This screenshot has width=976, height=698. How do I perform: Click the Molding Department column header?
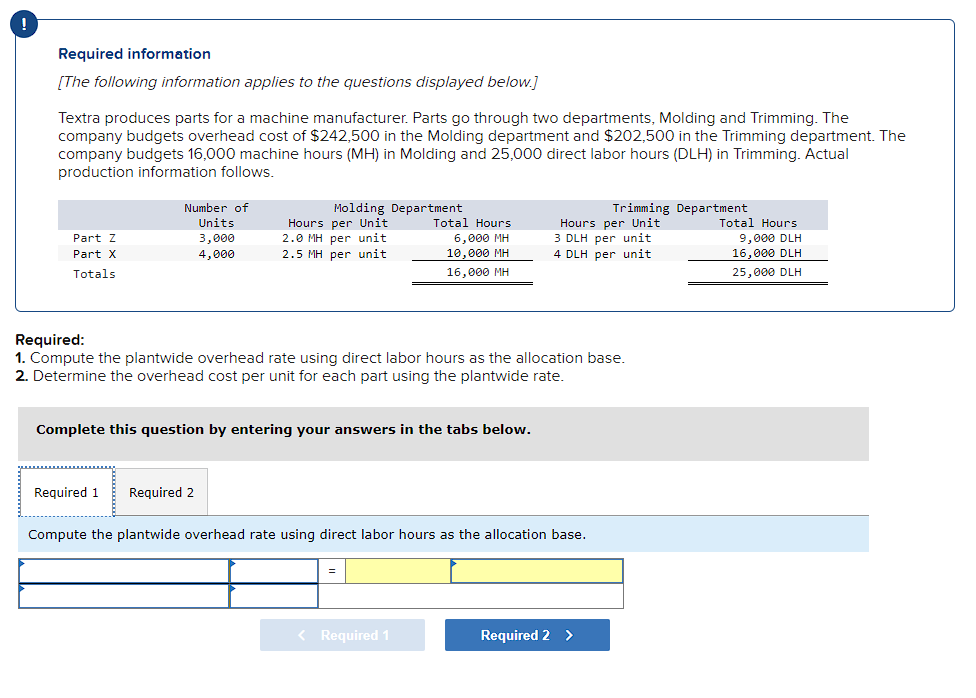(x=398, y=208)
